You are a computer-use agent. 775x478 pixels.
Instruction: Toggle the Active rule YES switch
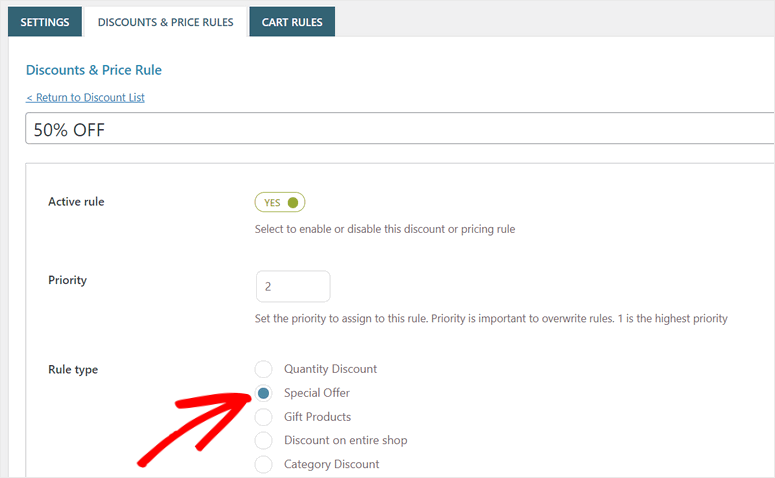click(x=280, y=202)
